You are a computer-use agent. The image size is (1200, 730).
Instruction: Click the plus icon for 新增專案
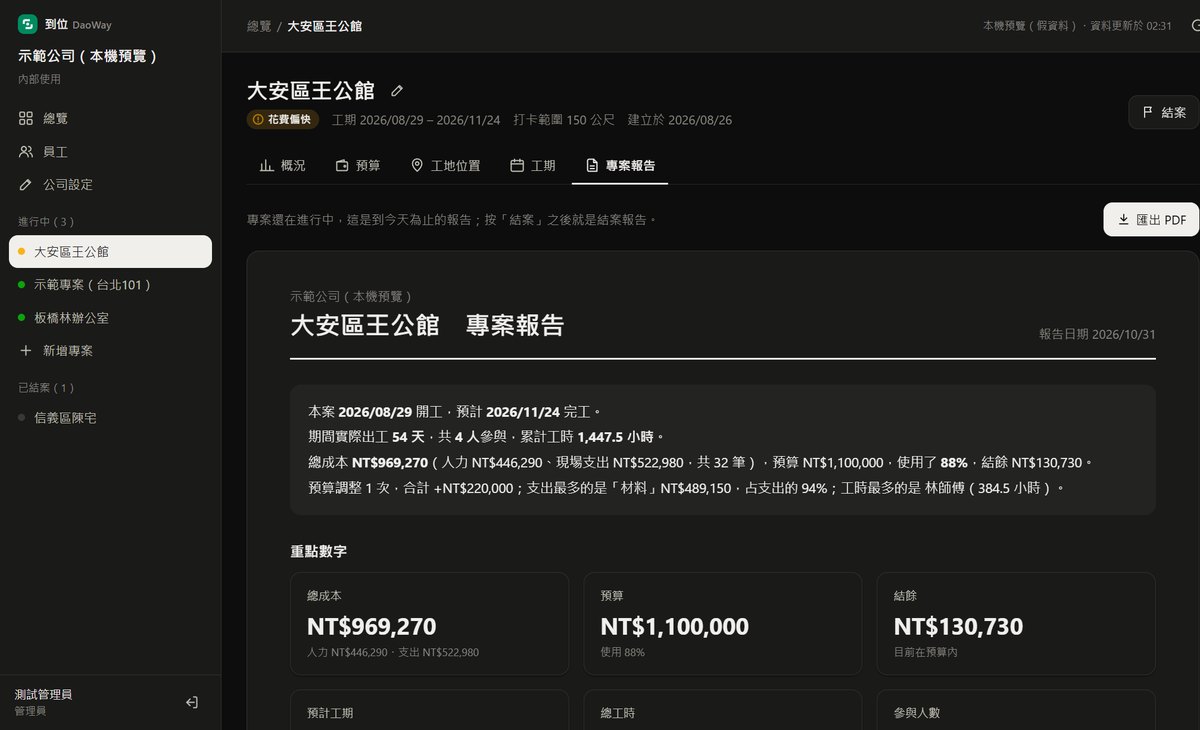(26, 351)
